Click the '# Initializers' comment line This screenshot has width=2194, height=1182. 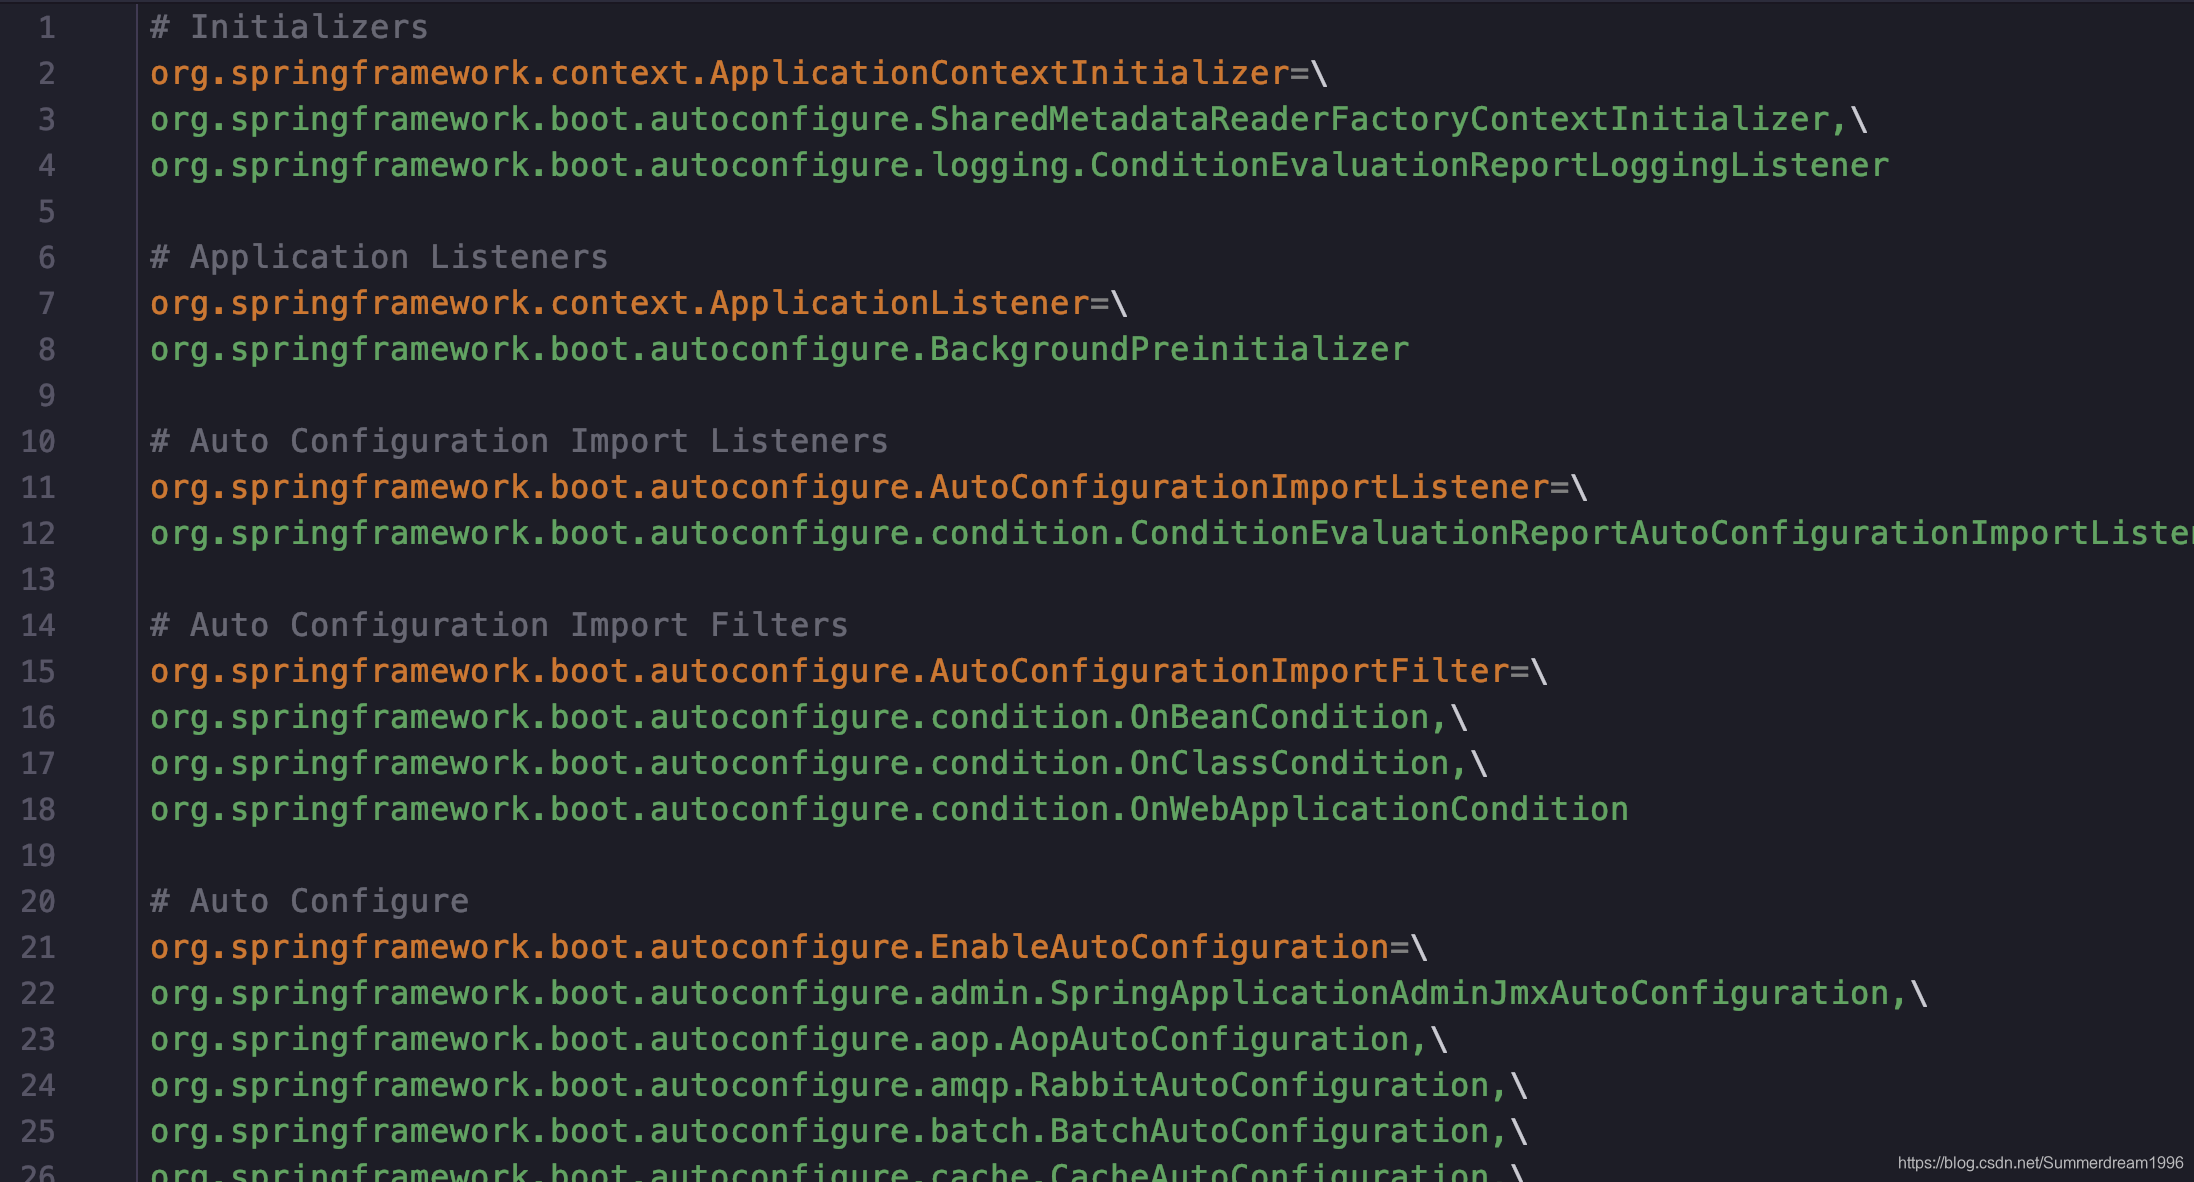click(289, 27)
